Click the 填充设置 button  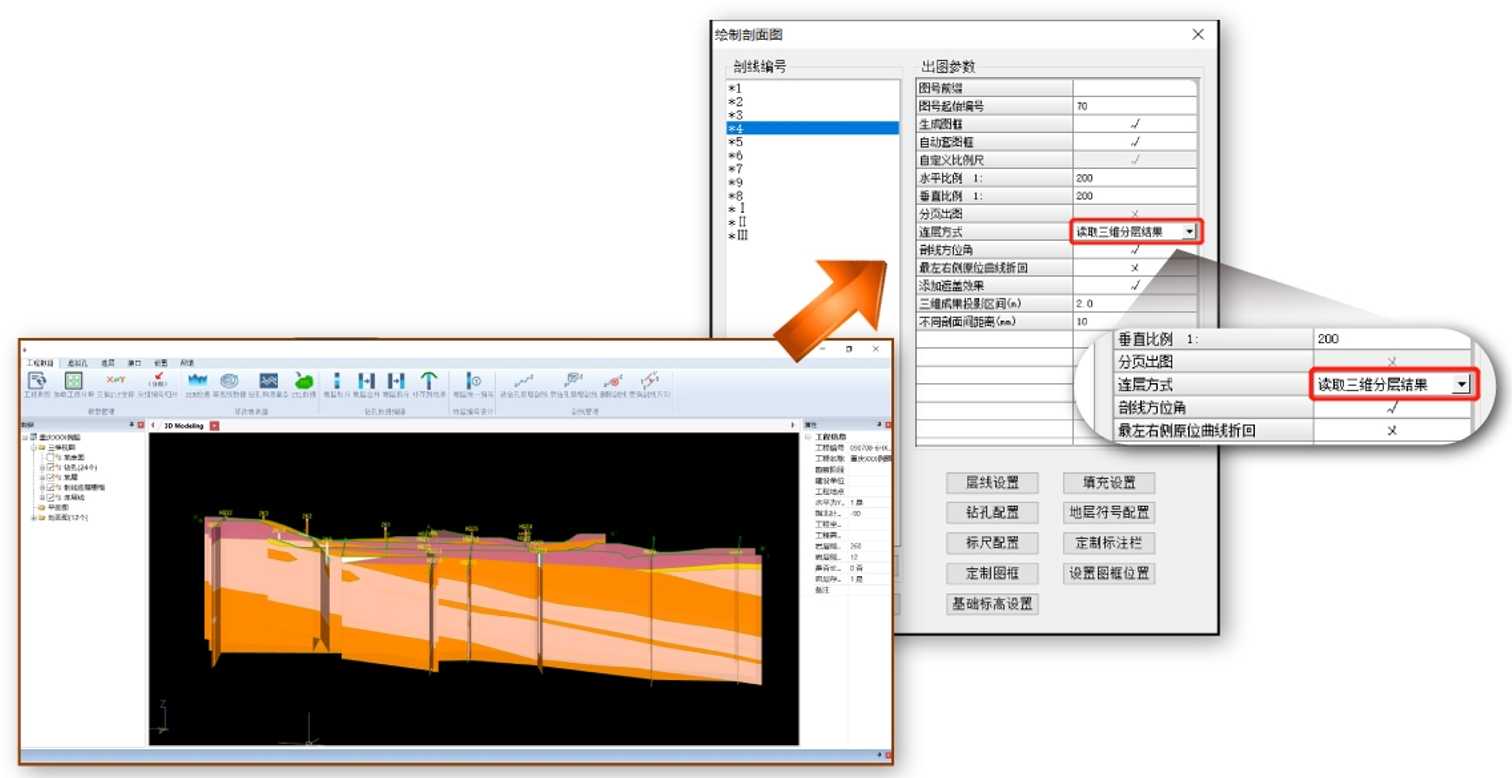tap(1108, 483)
